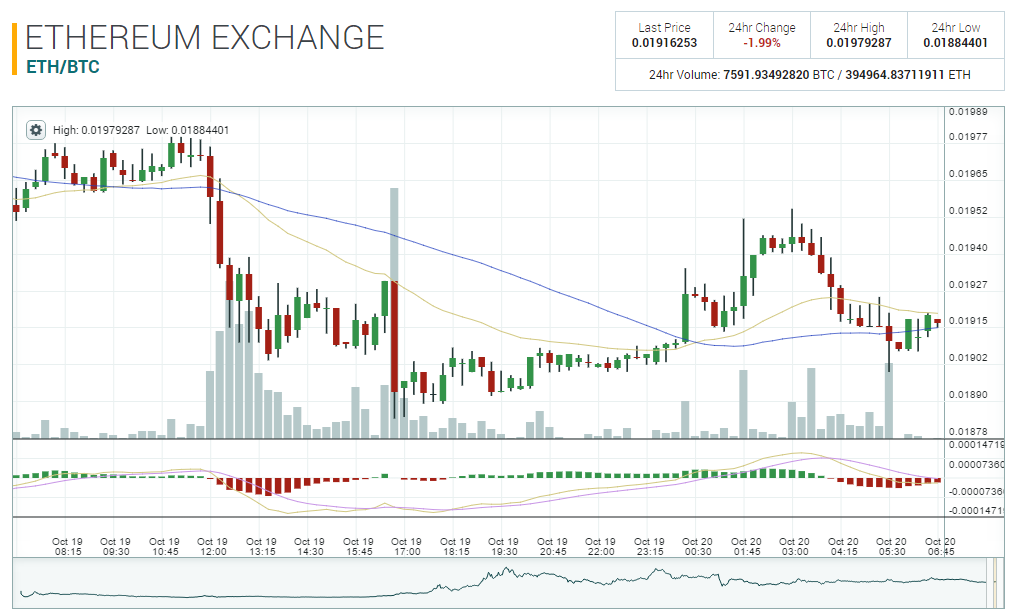Select the 24hr Change -1.99% value
The image size is (1015, 615).
[760, 43]
